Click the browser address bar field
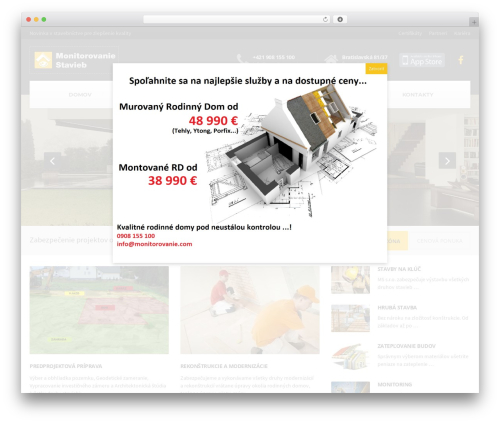Image resolution: width=500 pixels, height=423 pixels. (236, 20)
